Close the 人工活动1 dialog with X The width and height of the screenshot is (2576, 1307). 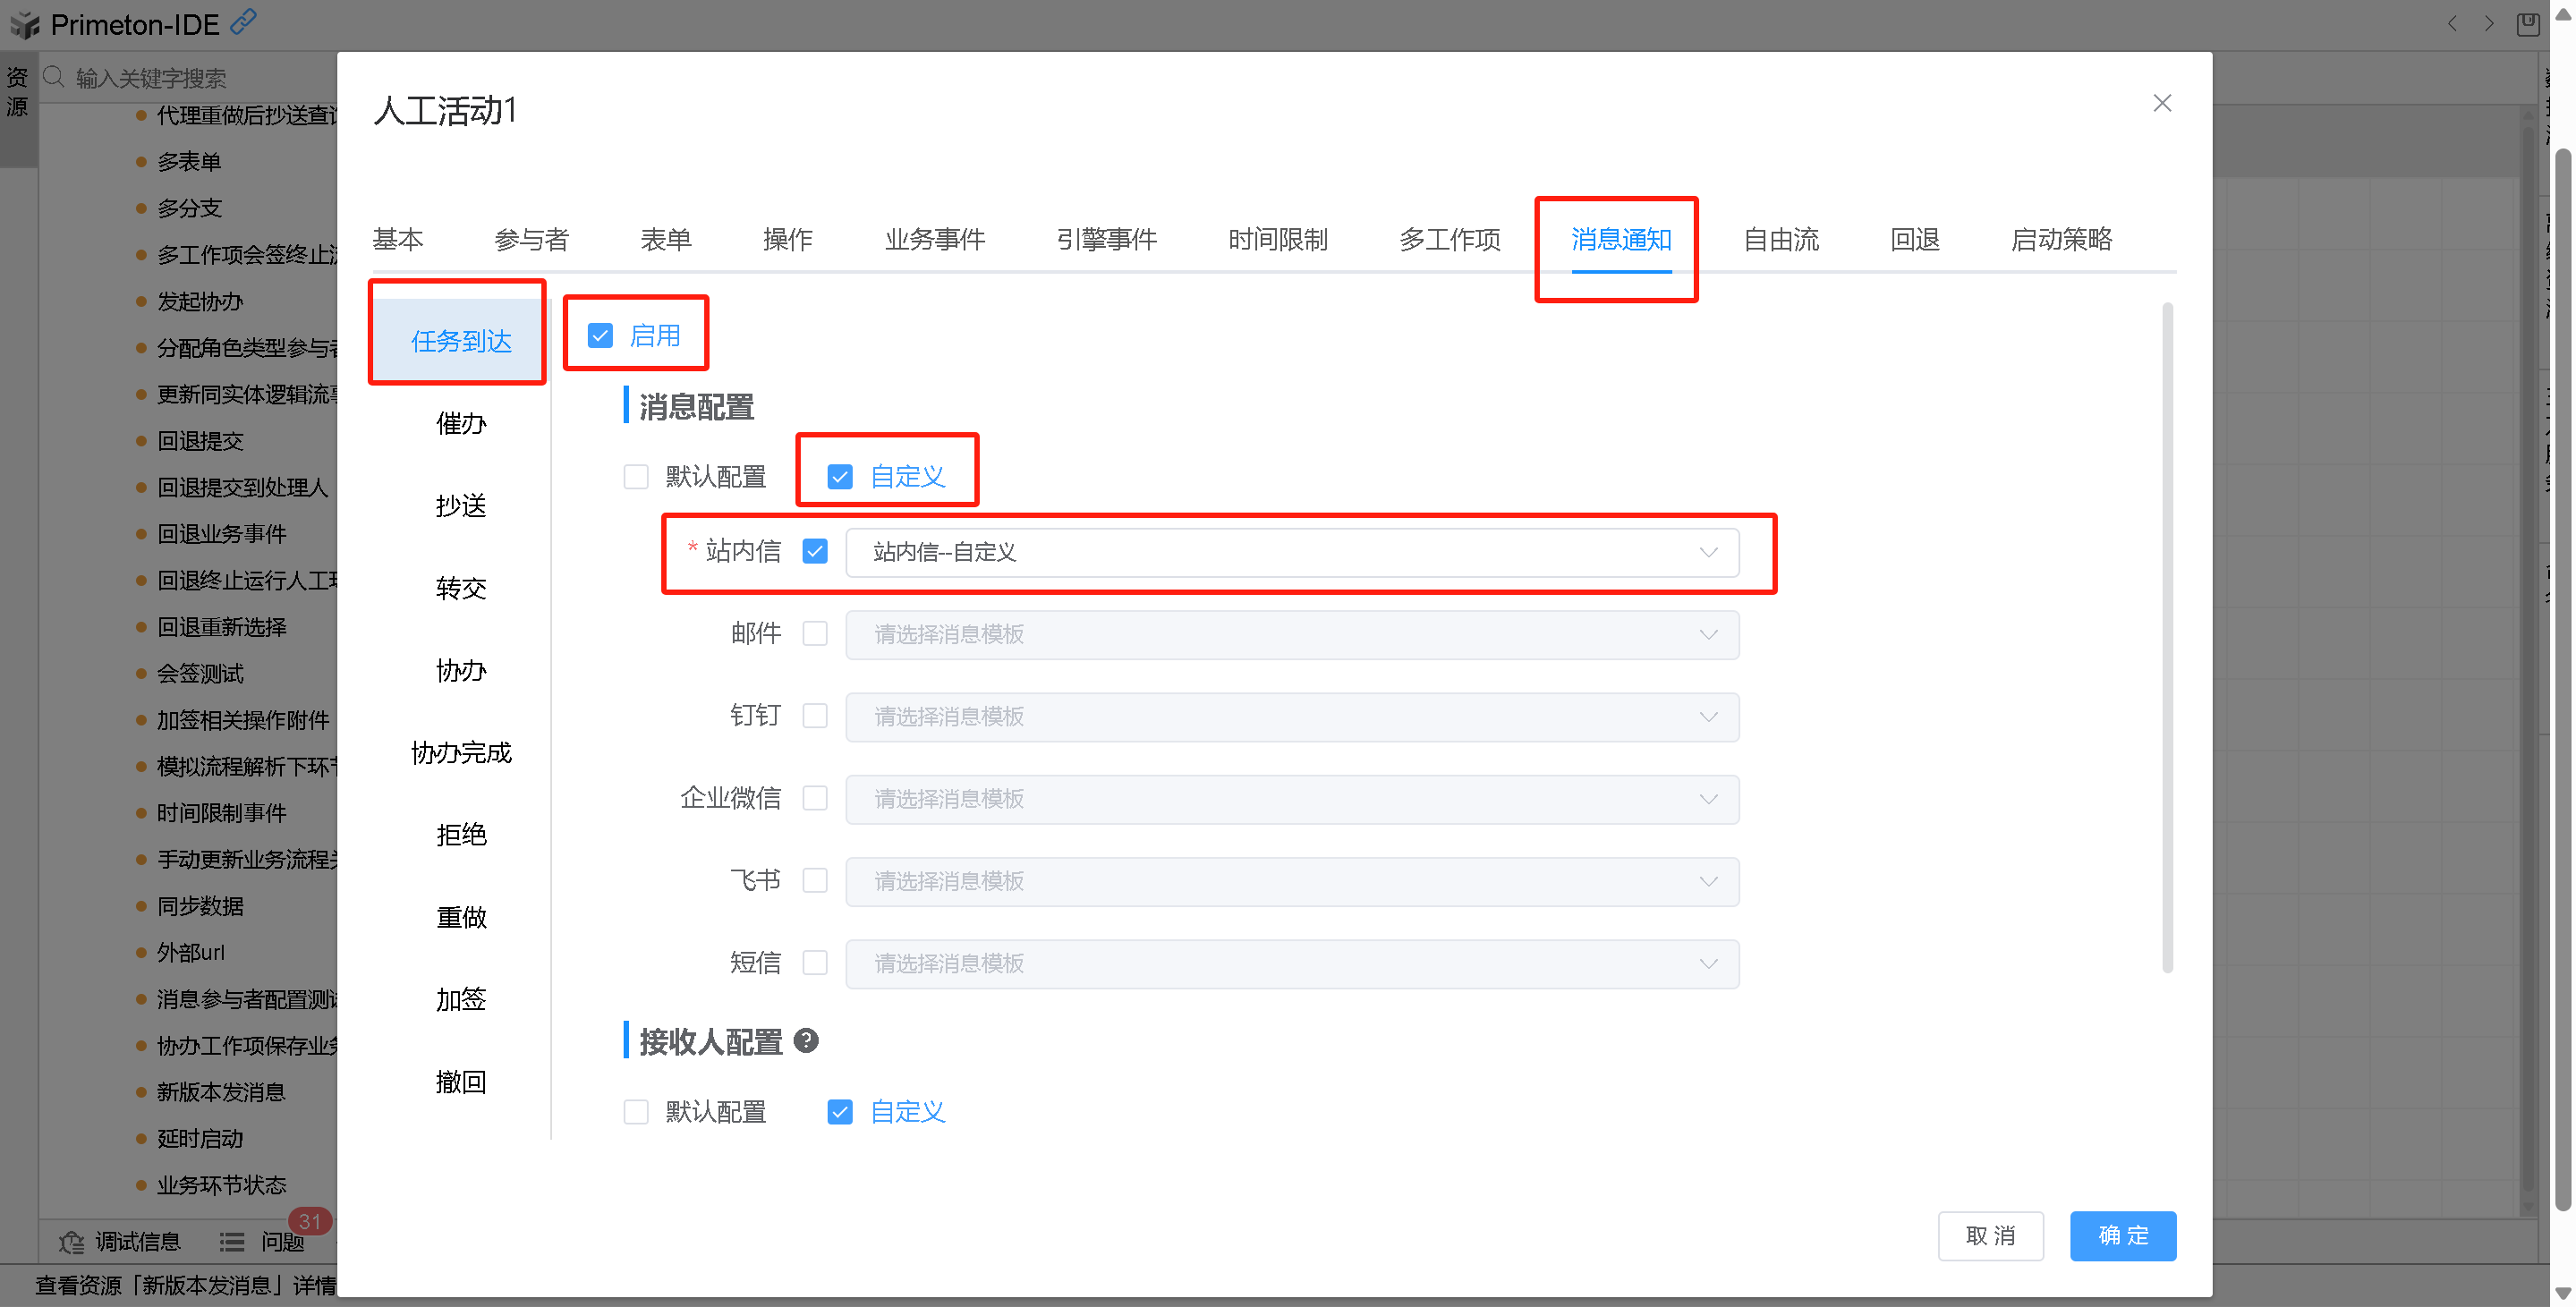pos(2162,103)
